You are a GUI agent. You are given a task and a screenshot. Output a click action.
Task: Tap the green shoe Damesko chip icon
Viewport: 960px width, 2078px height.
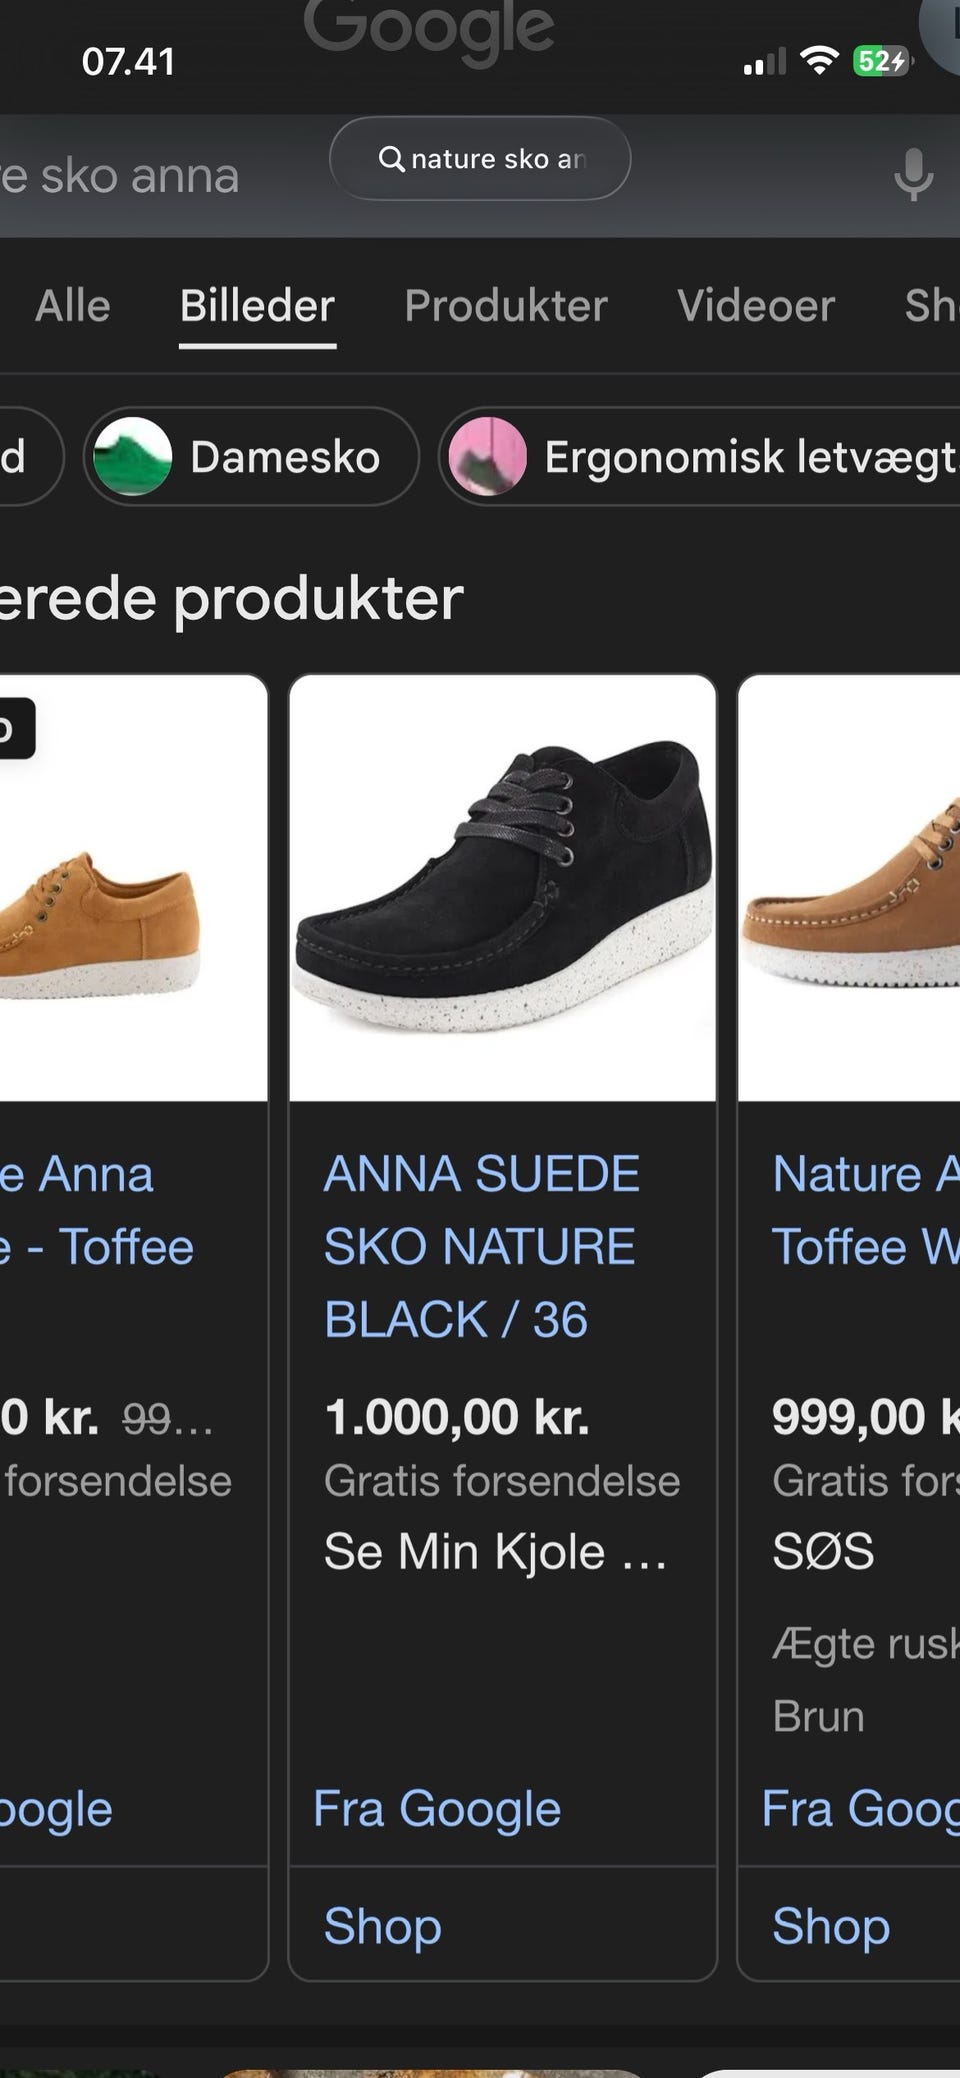pos(132,457)
